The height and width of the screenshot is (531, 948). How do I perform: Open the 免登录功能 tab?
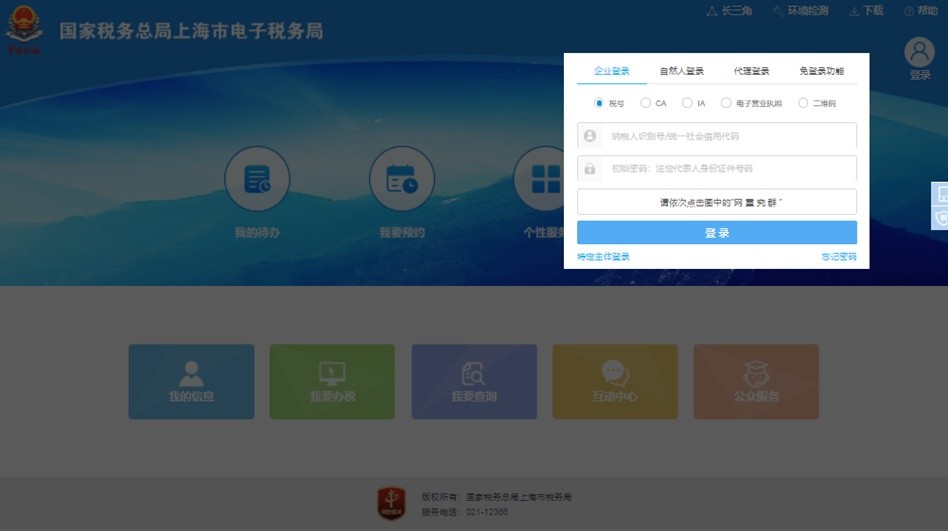click(x=821, y=71)
